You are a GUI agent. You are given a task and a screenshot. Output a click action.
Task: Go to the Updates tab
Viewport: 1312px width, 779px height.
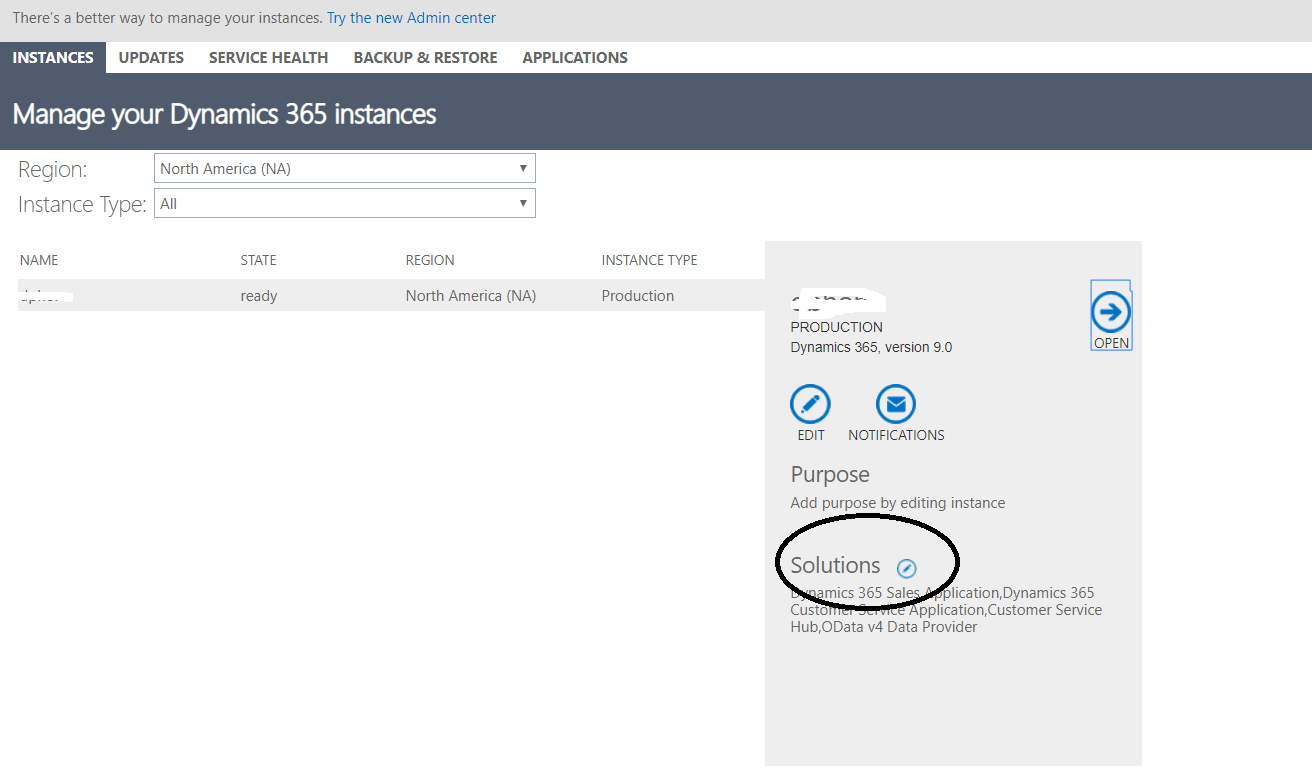click(151, 58)
